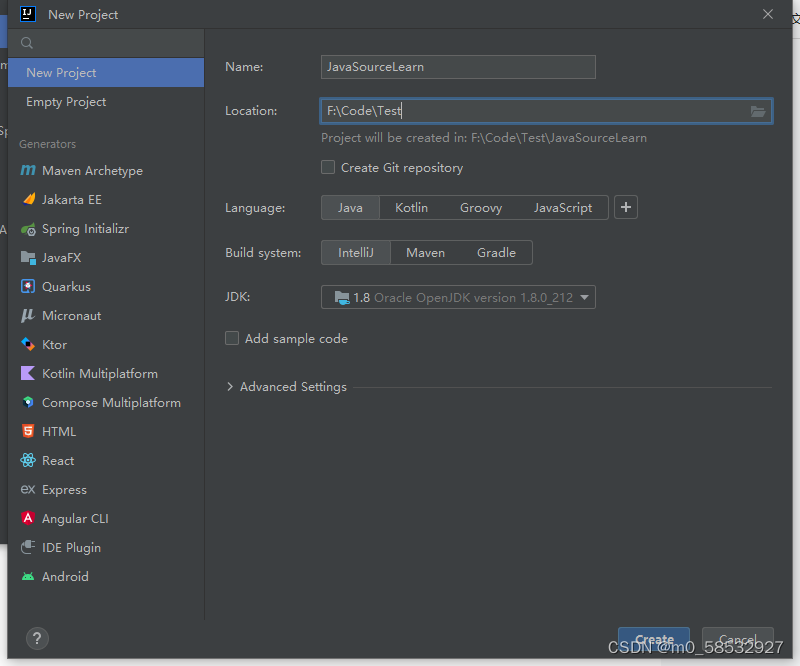The image size is (800, 666).
Task: Choose Kotlin Multiplatform generator label
Action: (100, 374)
